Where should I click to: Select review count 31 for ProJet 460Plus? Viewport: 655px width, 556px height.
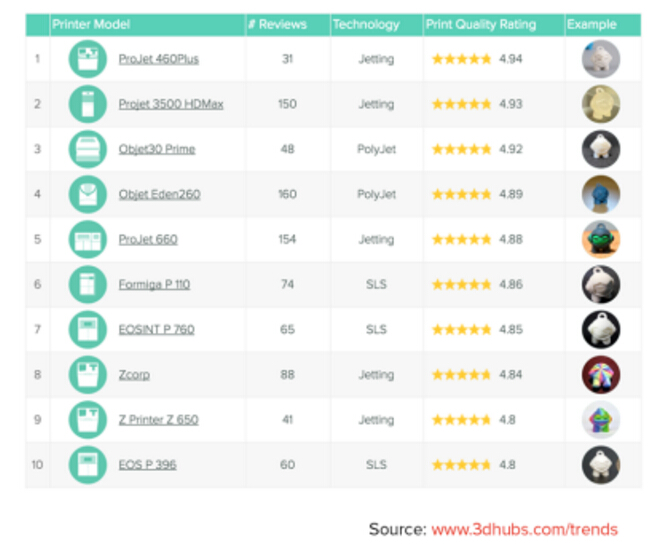pyautogui.click(x=287, y=59)
